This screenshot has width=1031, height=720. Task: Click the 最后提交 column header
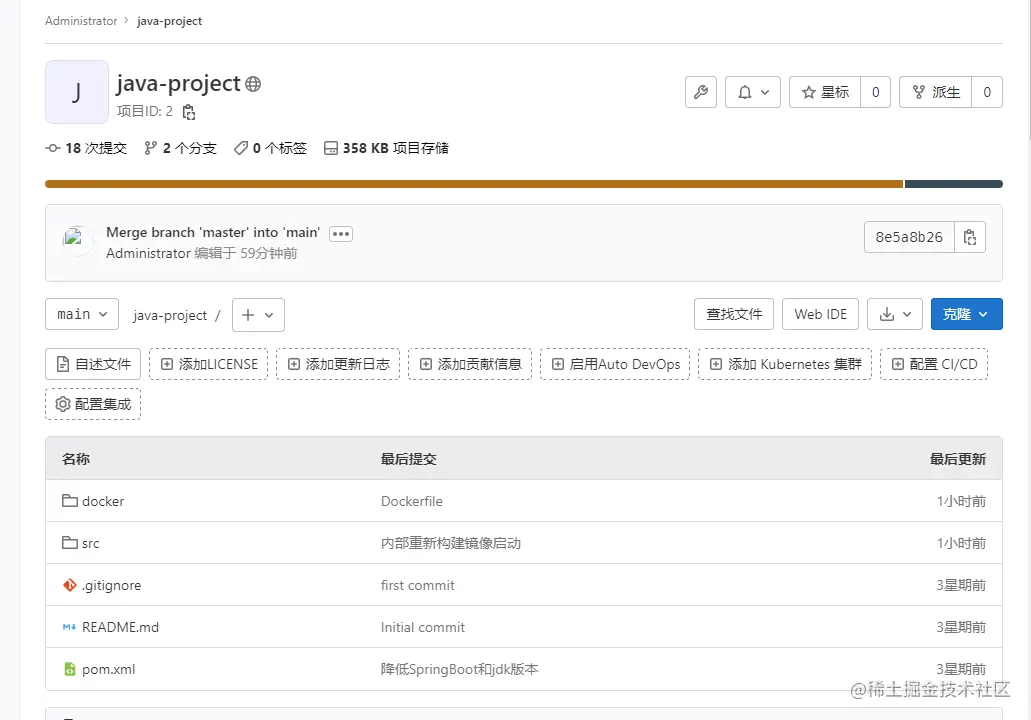408,459
